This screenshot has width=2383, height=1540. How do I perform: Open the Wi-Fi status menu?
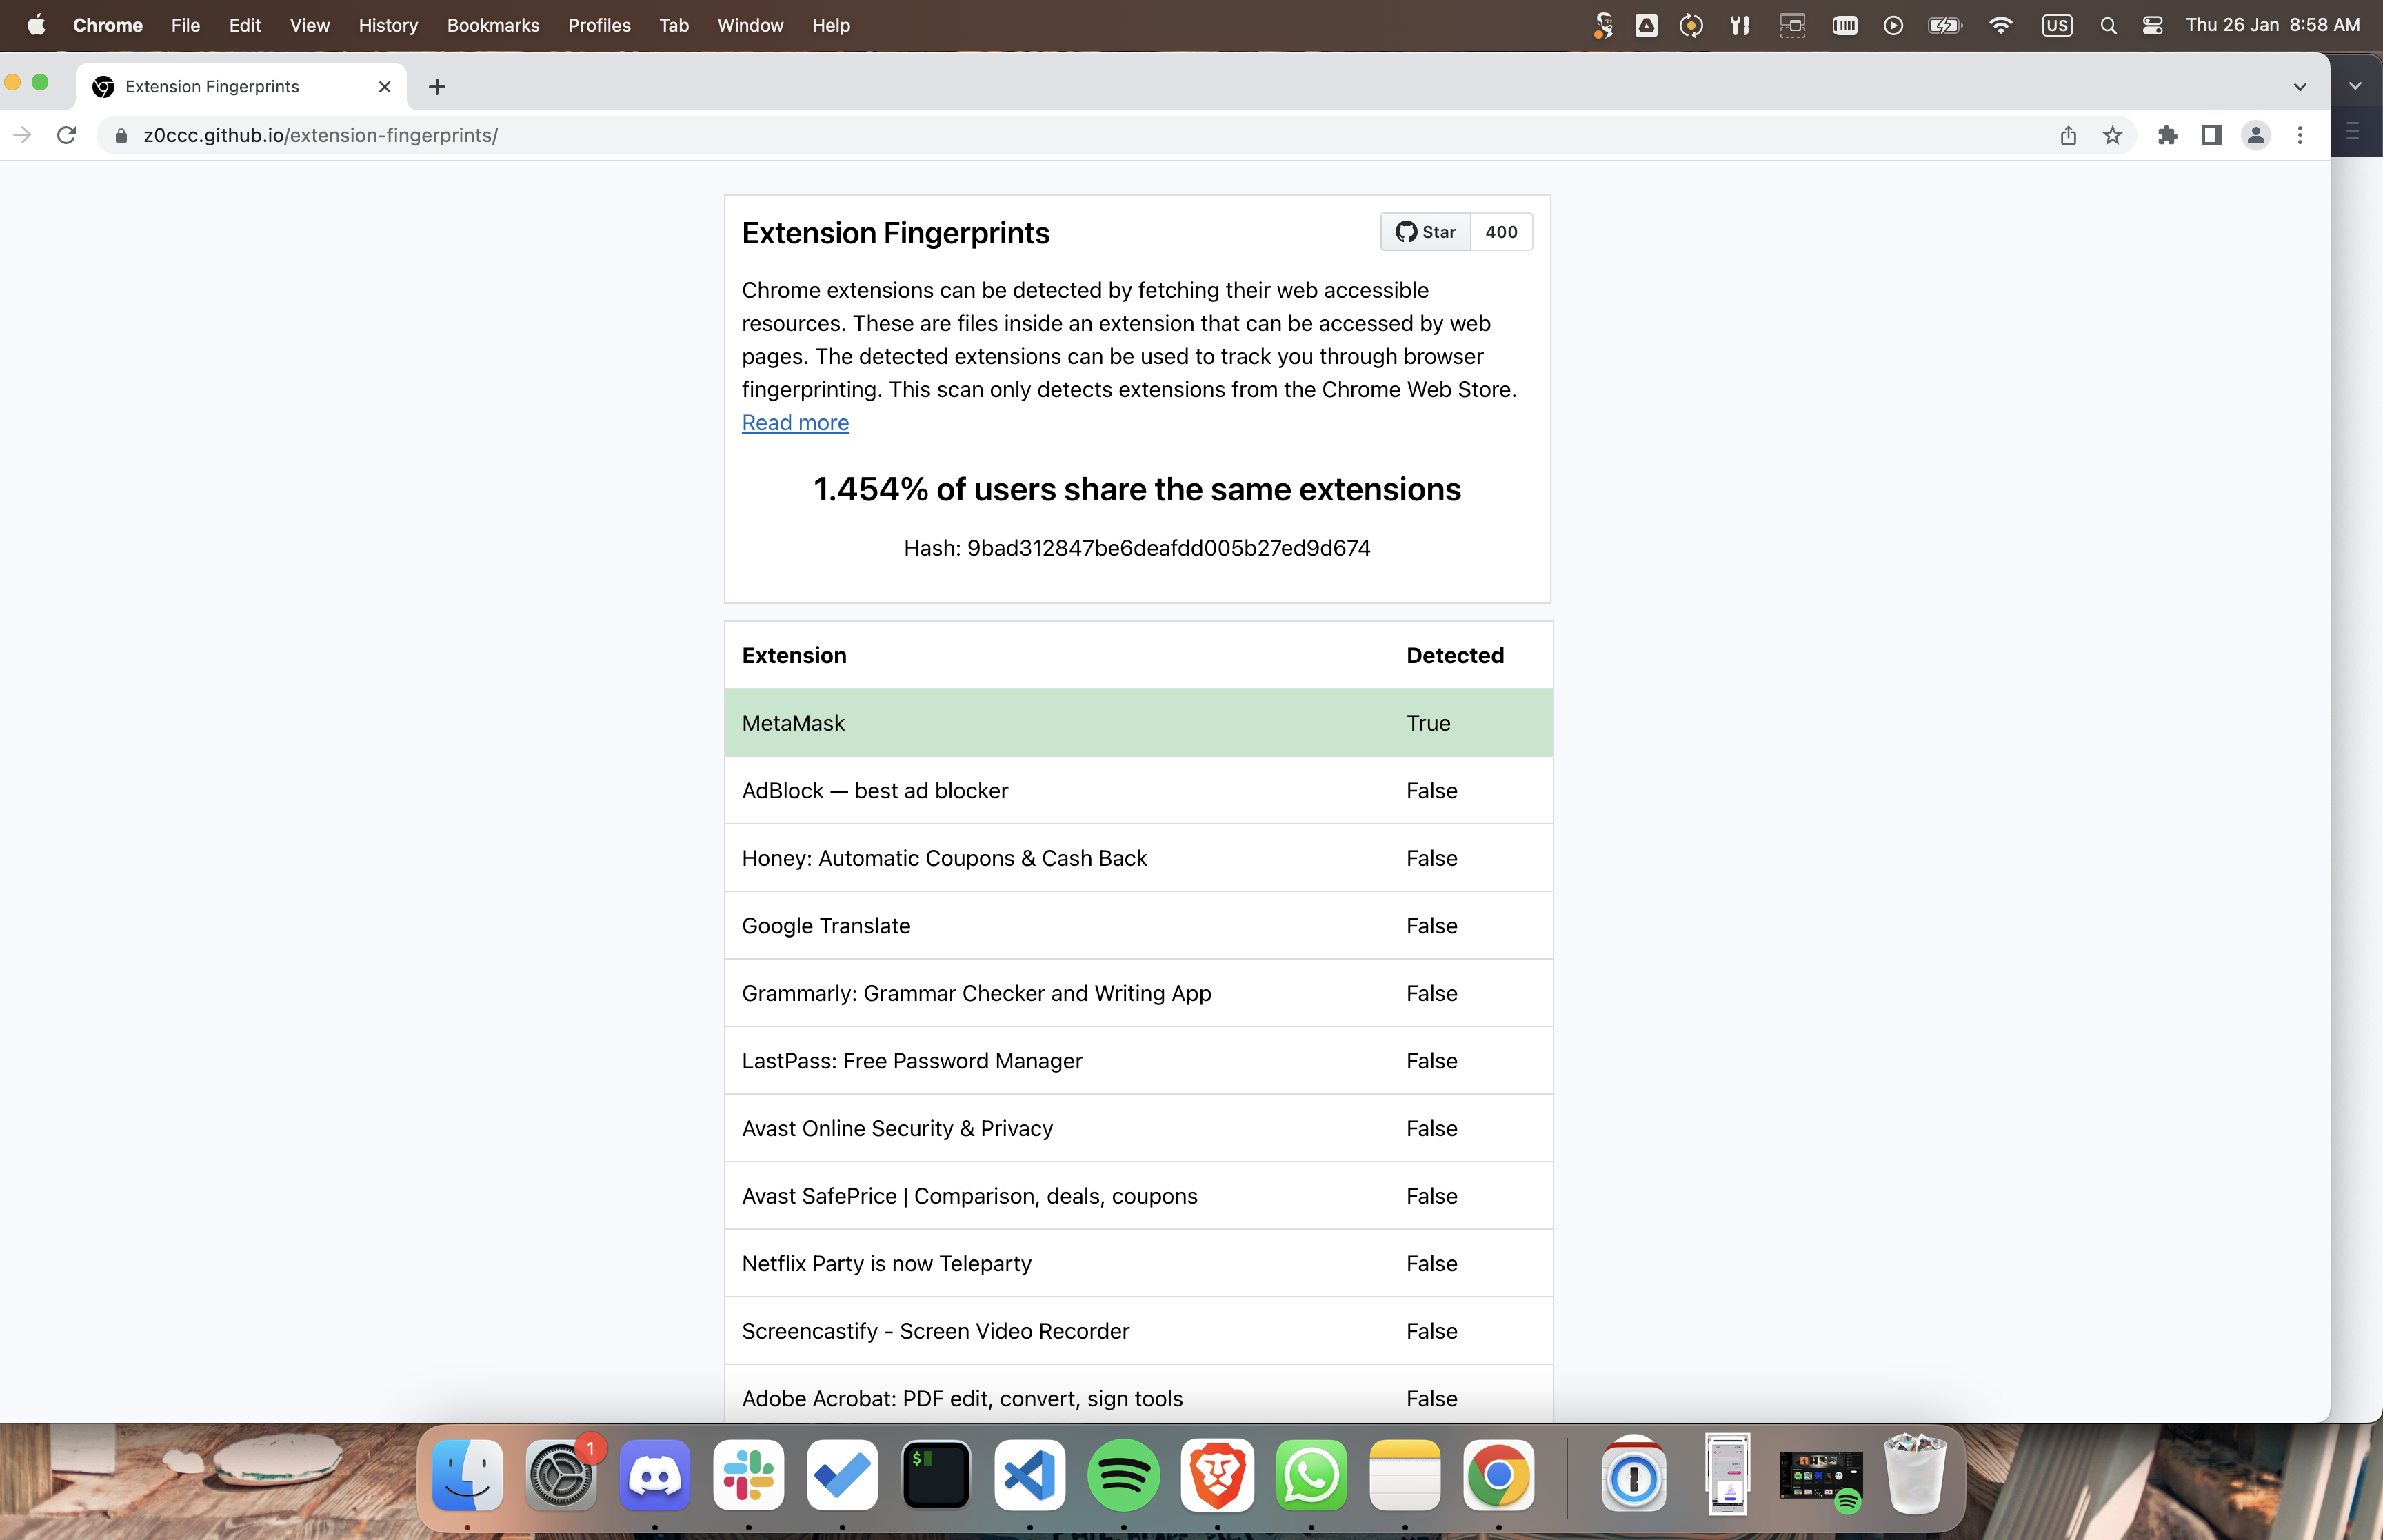[x=2000, y=25]
